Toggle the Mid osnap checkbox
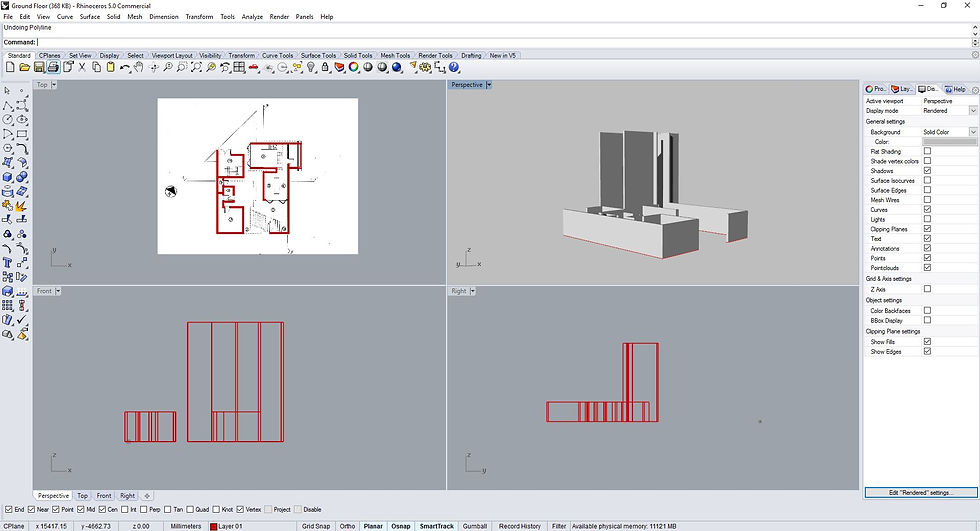The height and width of the screenshot is (531, 980). pyautogui.click(x=81, y=509)
